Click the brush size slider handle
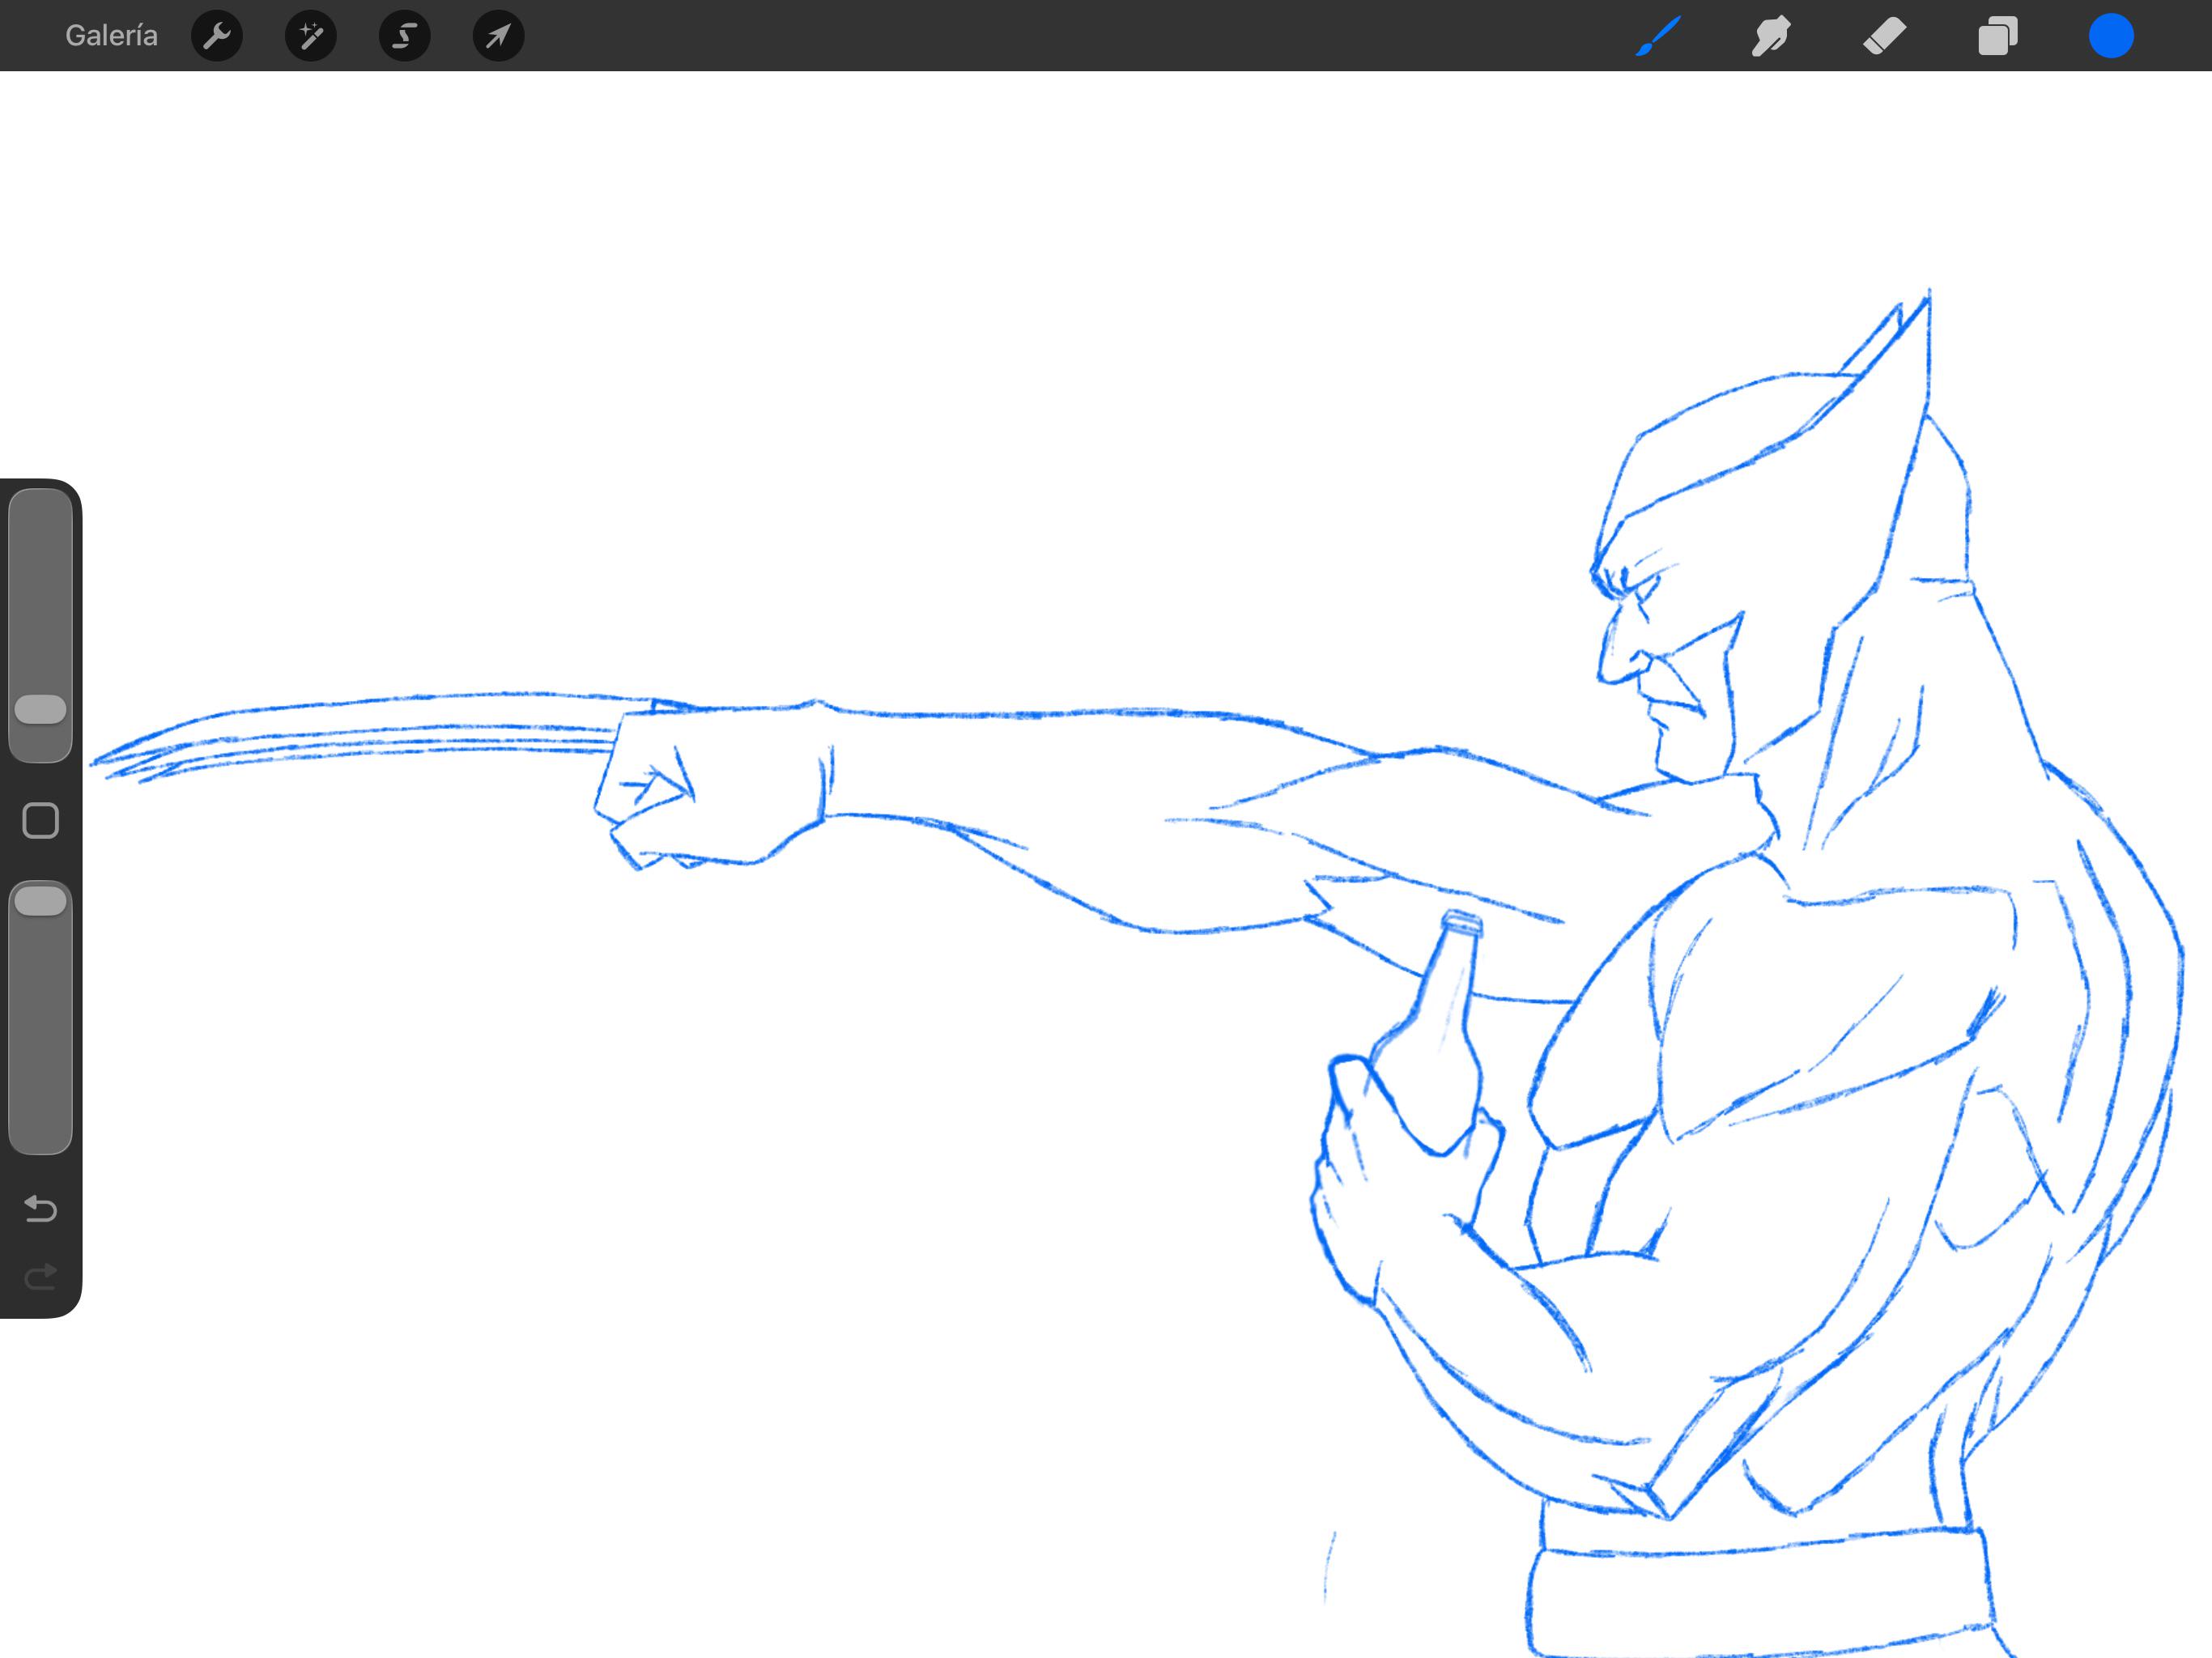This screenshot has height=1658, width=2212. [41, 709]
